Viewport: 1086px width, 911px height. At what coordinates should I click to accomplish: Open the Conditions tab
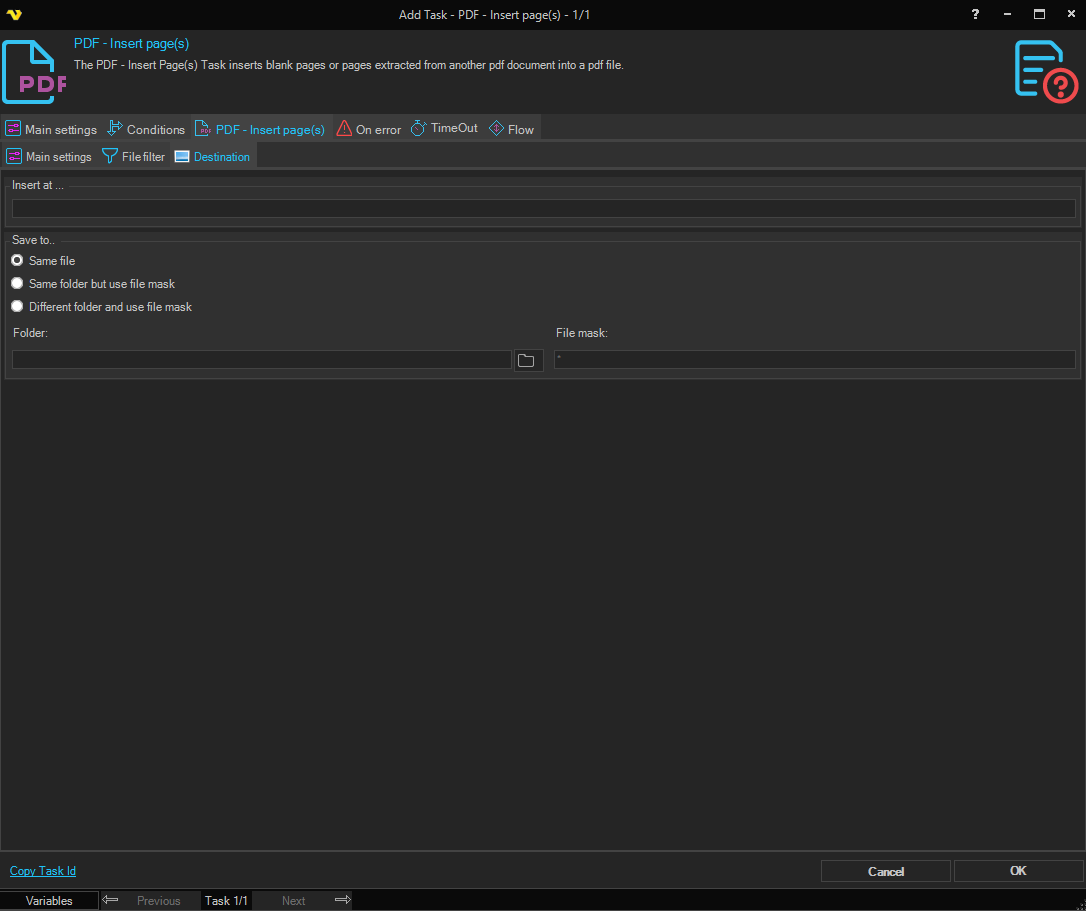point(146,130)
